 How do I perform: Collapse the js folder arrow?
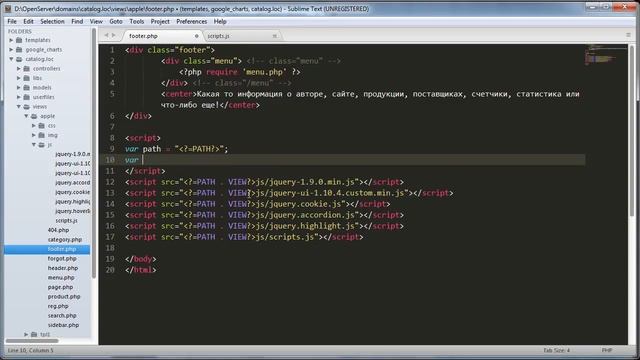coord(34,144)
